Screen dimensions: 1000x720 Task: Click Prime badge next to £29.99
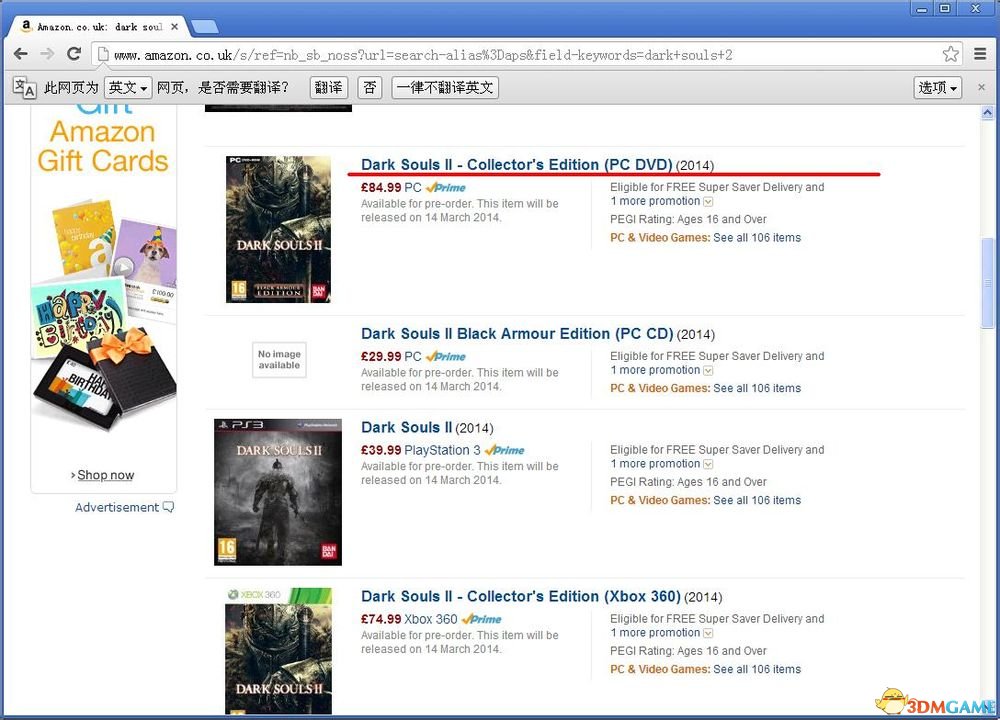coord(446,356)
